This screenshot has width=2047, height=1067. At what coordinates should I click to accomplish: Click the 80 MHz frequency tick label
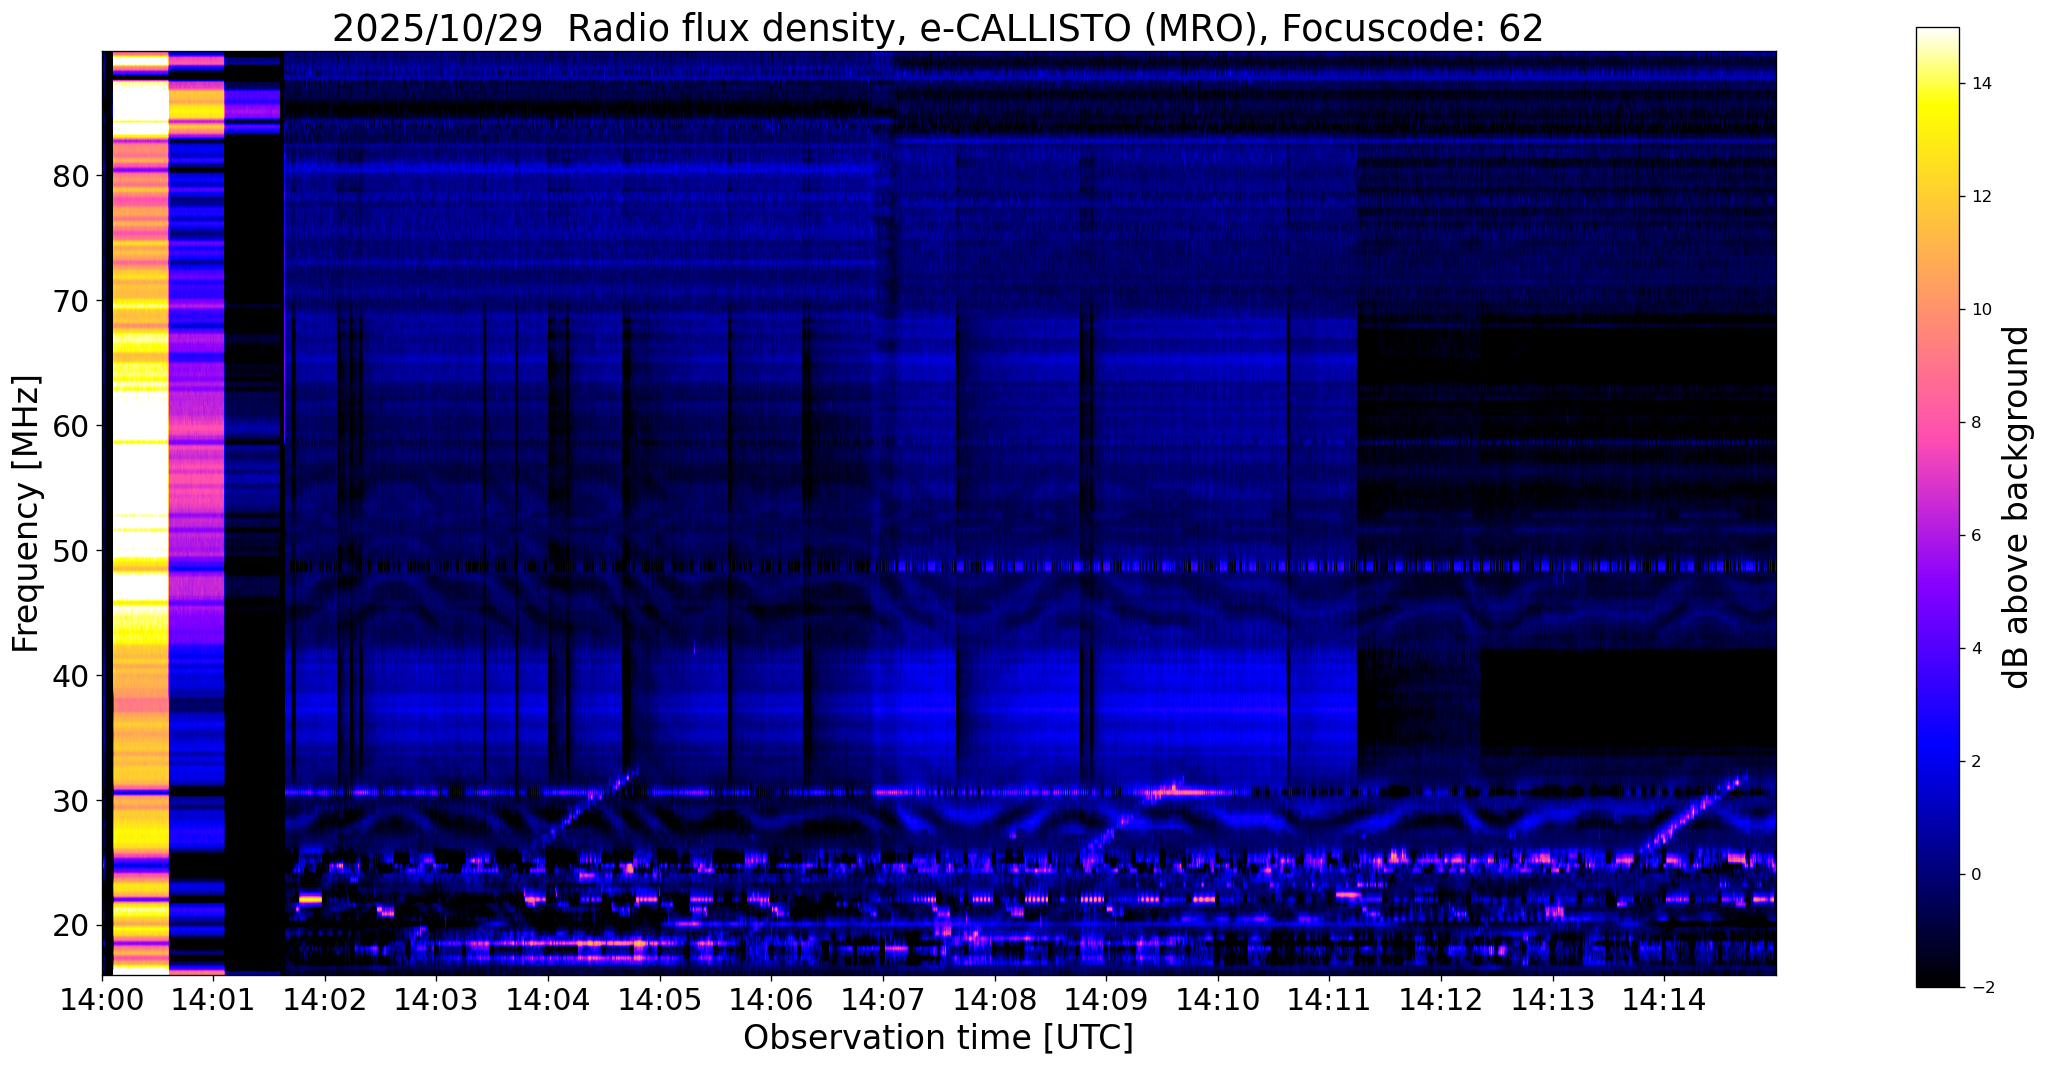coord(70,176)
